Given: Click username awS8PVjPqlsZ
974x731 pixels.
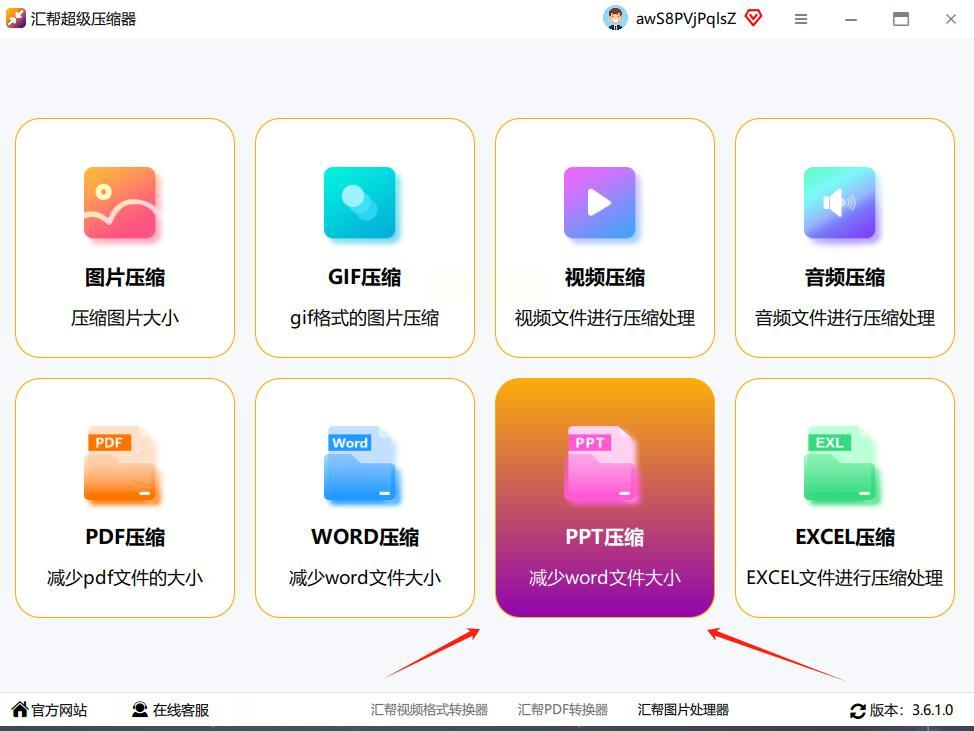Looking at the screenshot, I should click(x=686, y=19).
